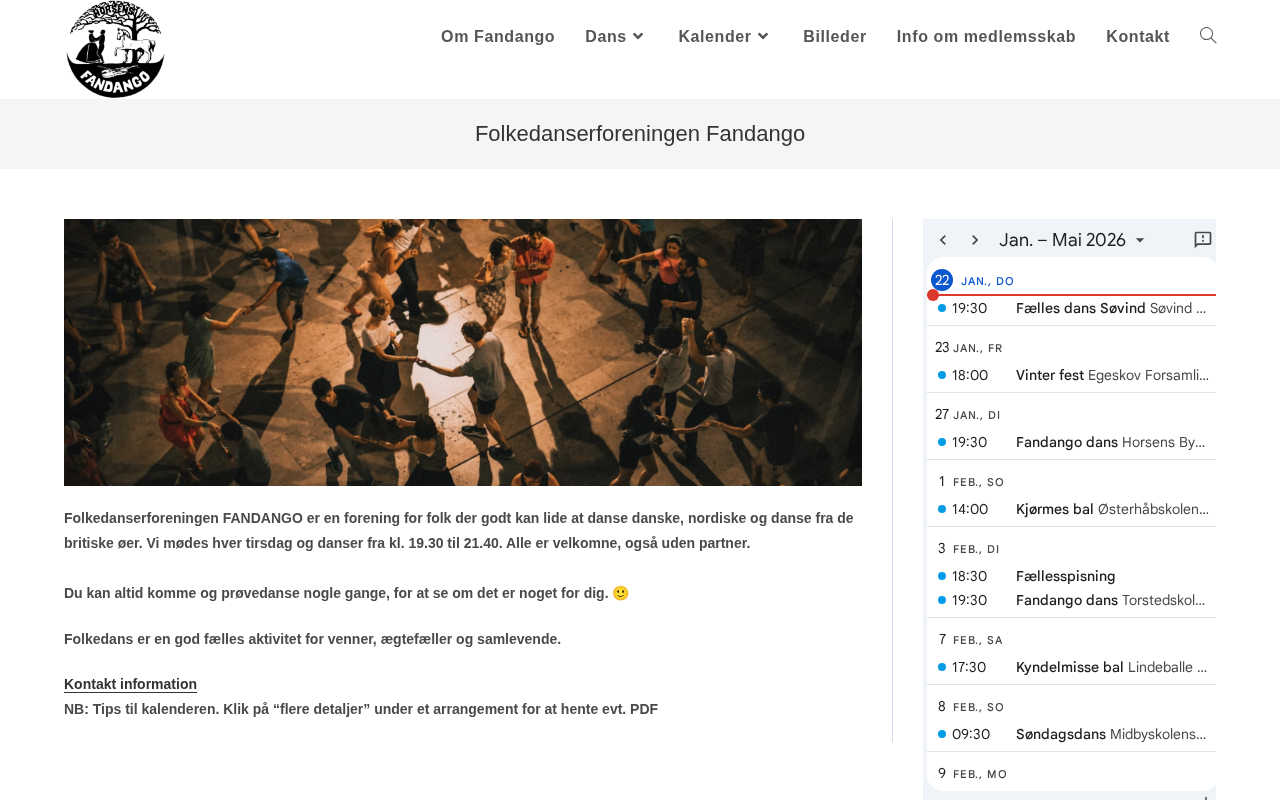Open the Om Fandango menu item
The width and height of the screenshot is (1280, 800).
[x=498, y=37]
